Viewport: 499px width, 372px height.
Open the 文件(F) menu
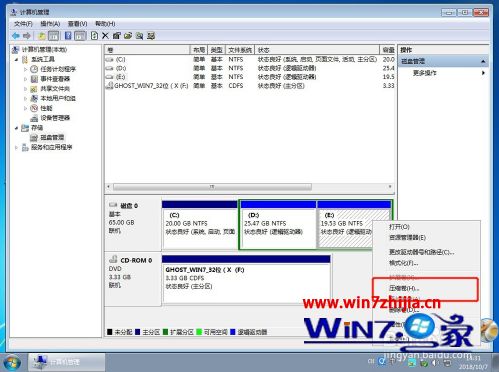(23, 24)
